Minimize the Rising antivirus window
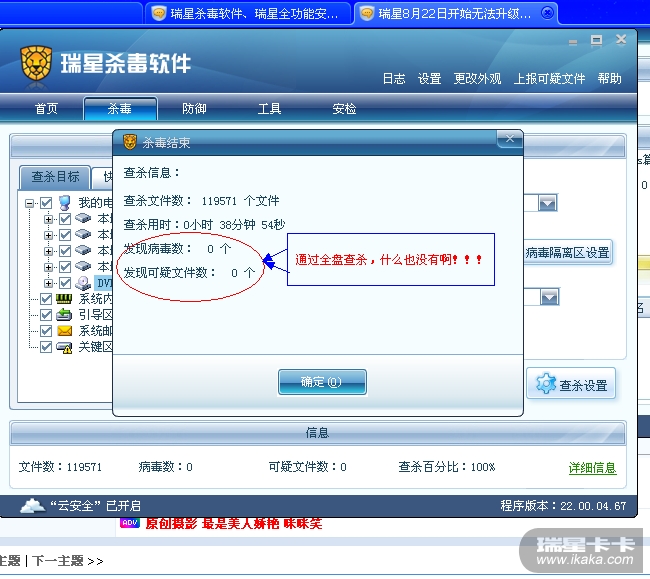The width and height of the screenshot is (650, 579). [573, 41]
